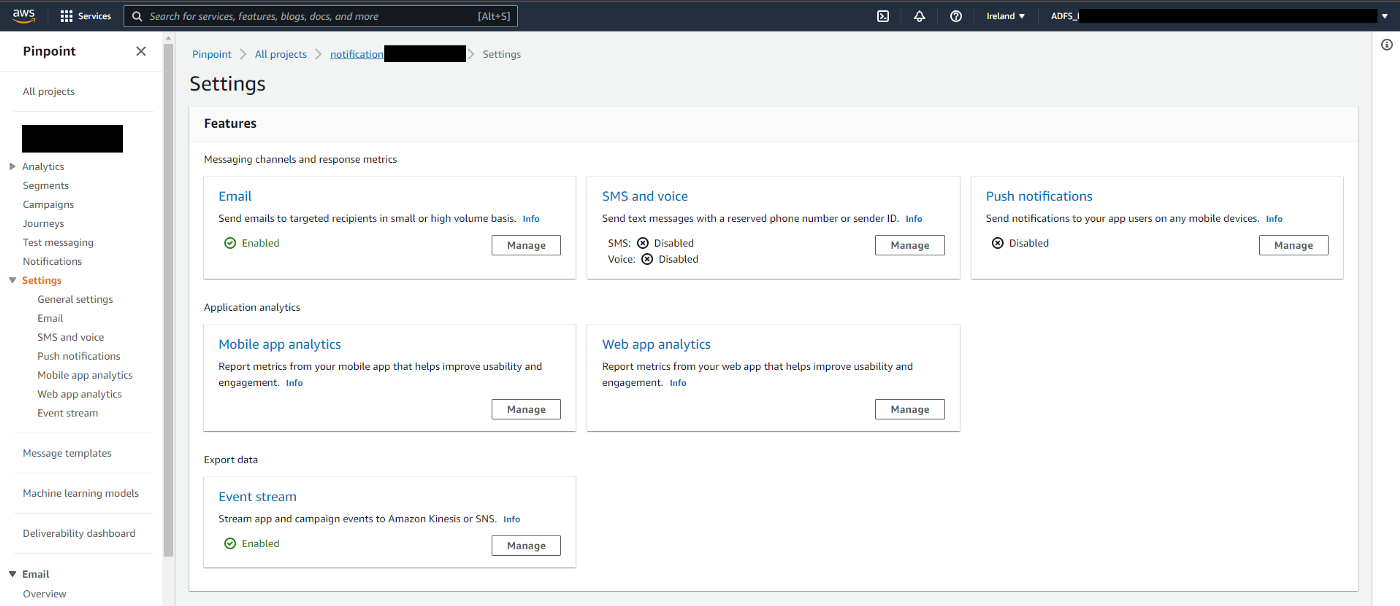The width and height of the screenshot is (1400, 606).
Task: Click the services search input field
Action: tap(300, 16)
